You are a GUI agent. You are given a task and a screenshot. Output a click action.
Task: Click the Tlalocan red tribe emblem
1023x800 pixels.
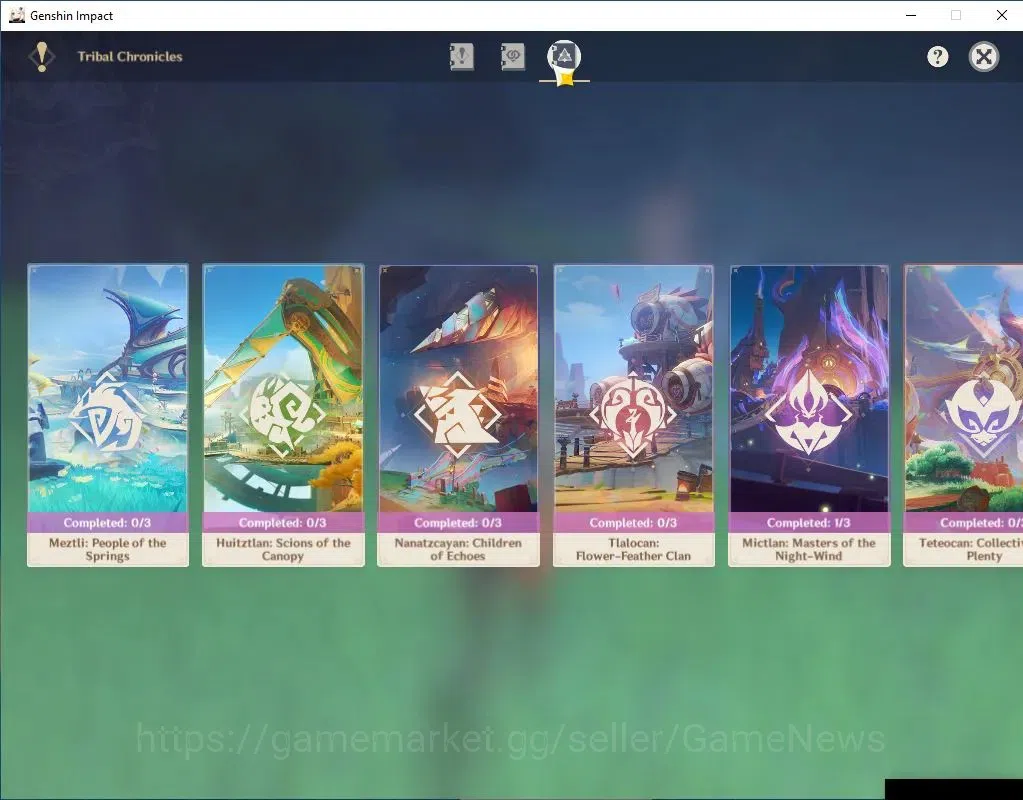[x=633, y=414]
